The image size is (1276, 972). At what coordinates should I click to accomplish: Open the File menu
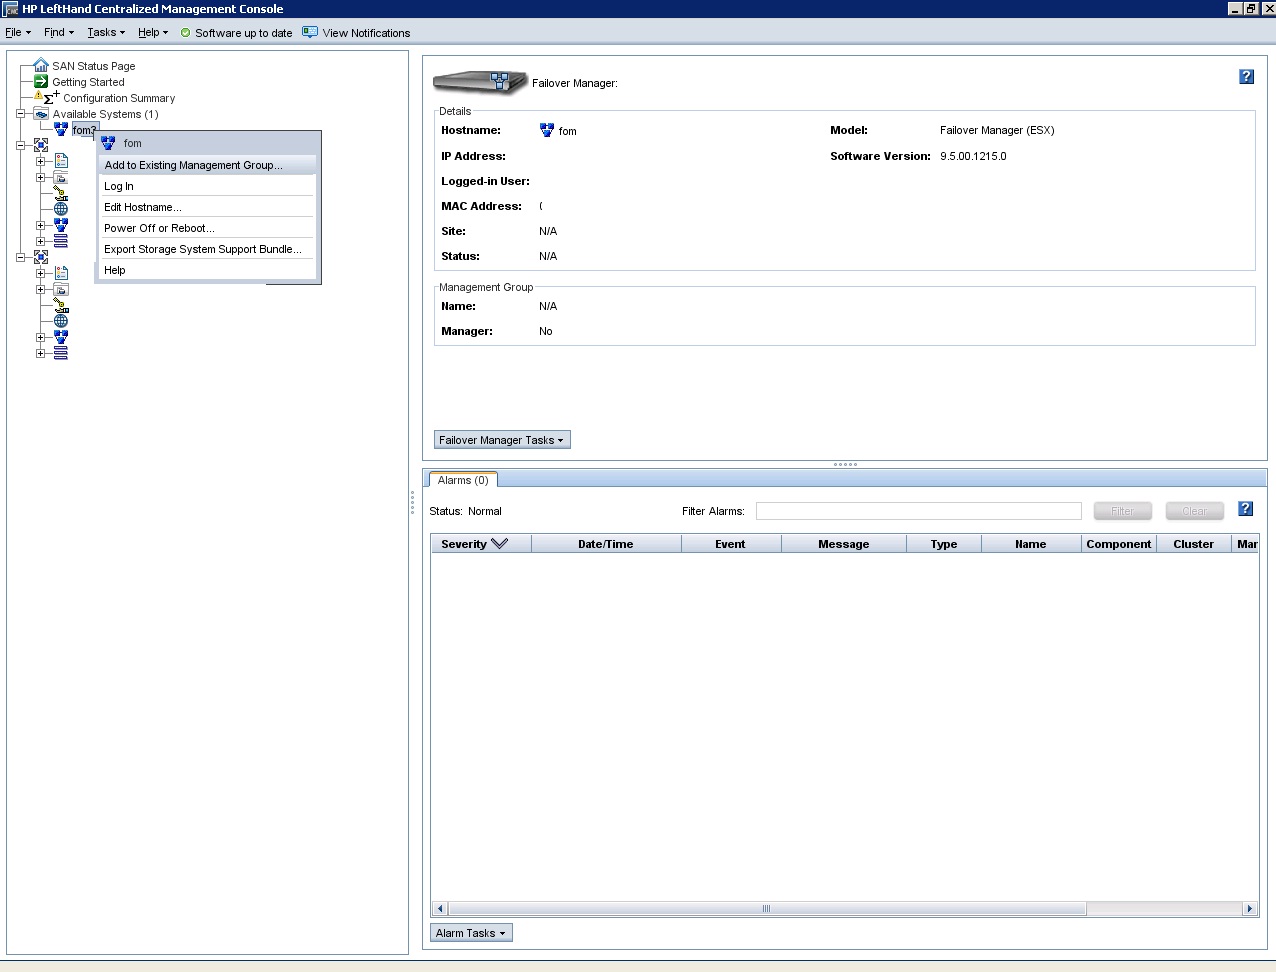pyautogui.click(x=18, y=32)
